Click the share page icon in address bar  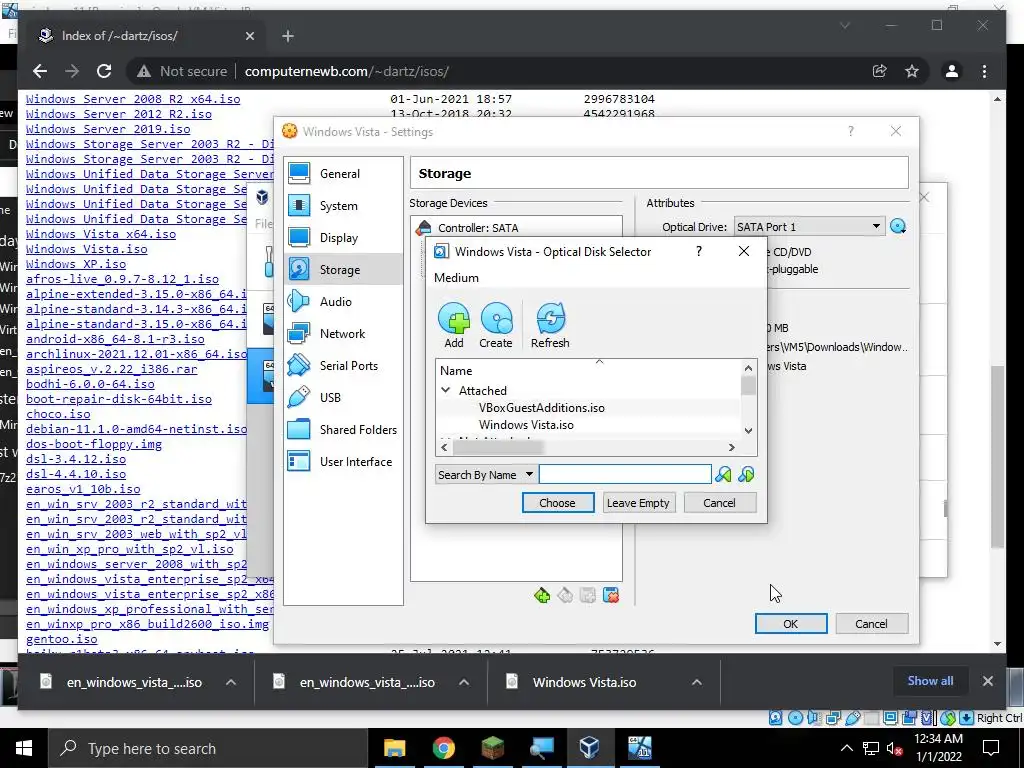tap(879, 71)
